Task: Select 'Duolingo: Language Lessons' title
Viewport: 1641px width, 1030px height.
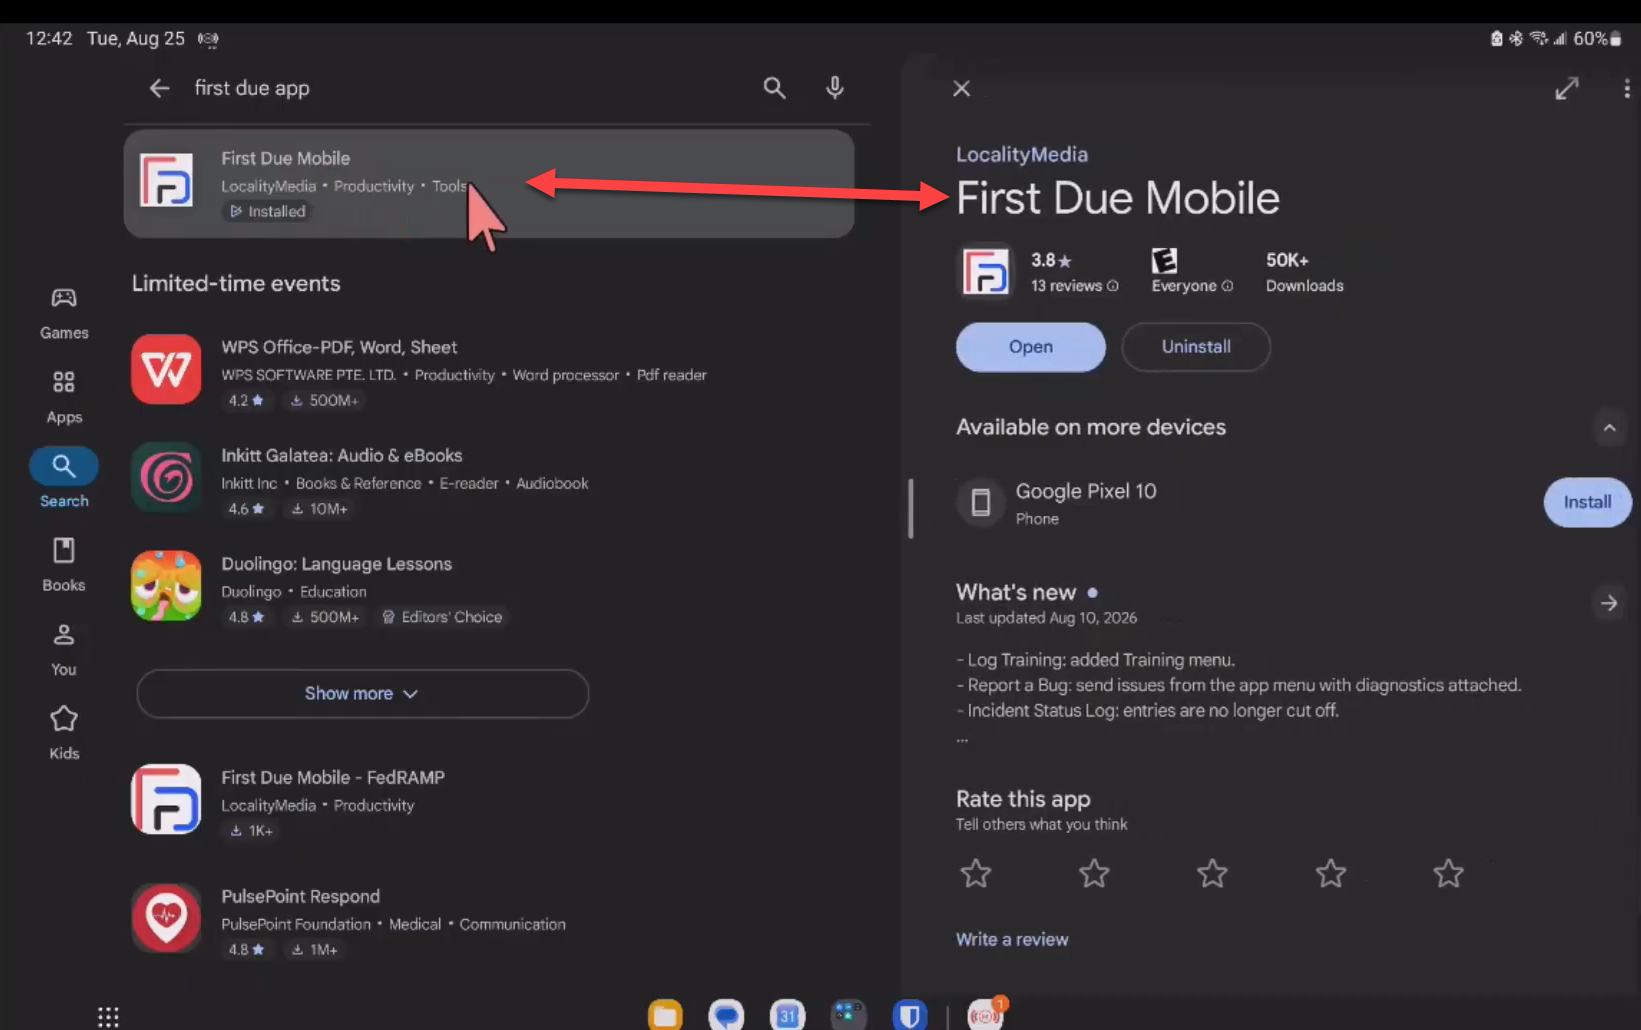Action: tap(337, 564)
